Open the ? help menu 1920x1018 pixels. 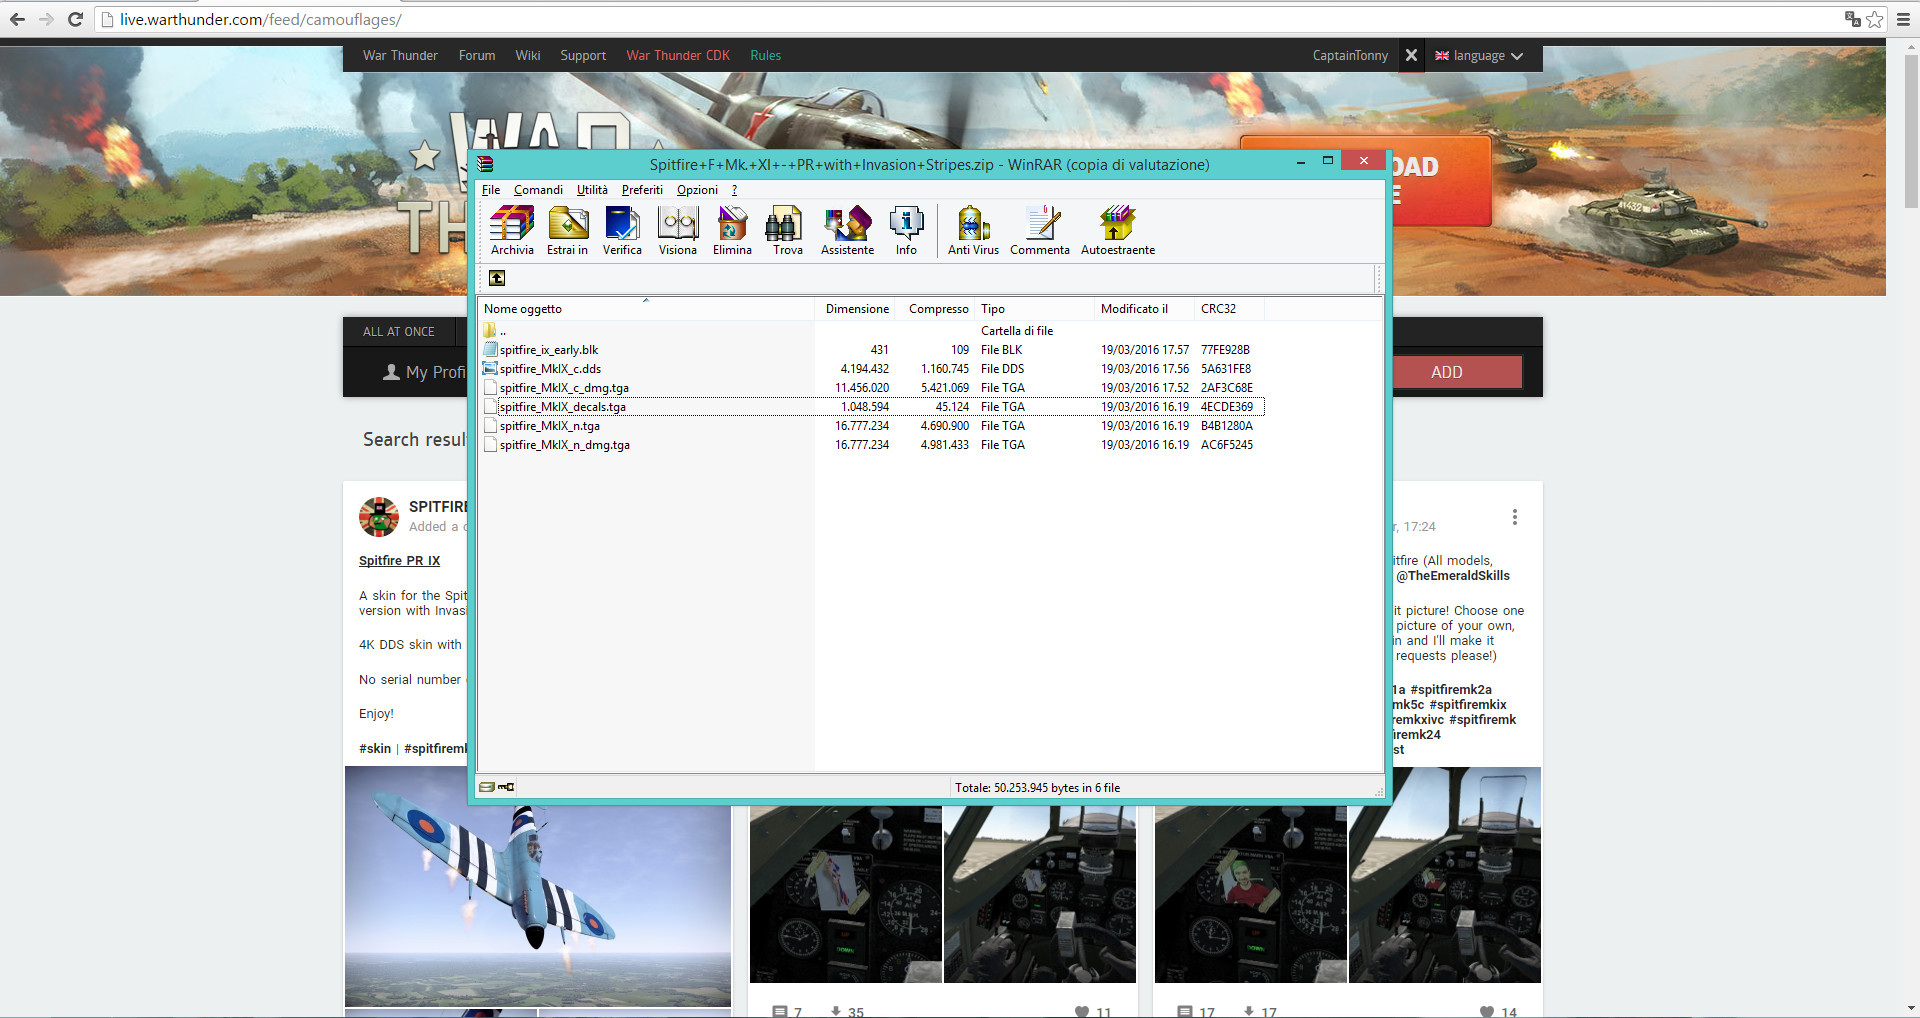(734, 190)
